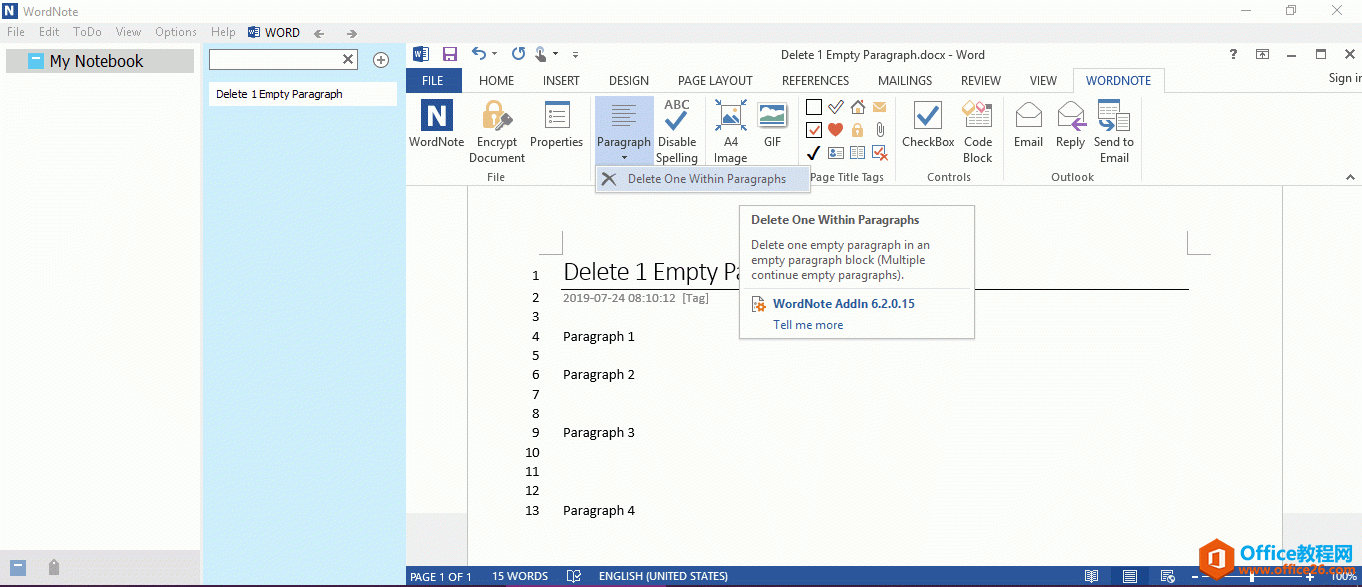Select the red checked box title tag
Image resolution: width=1362 pixels, height=587 pixels.
[814, 130]
